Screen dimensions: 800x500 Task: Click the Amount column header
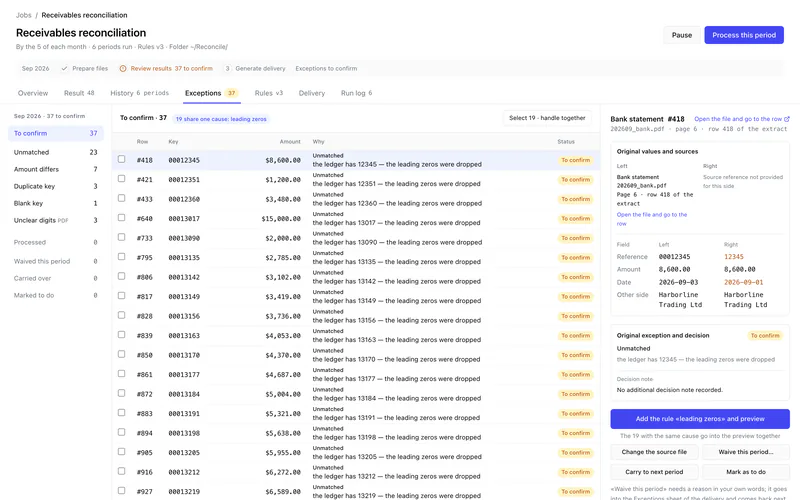pyautogui.click(x=290, y=142)
